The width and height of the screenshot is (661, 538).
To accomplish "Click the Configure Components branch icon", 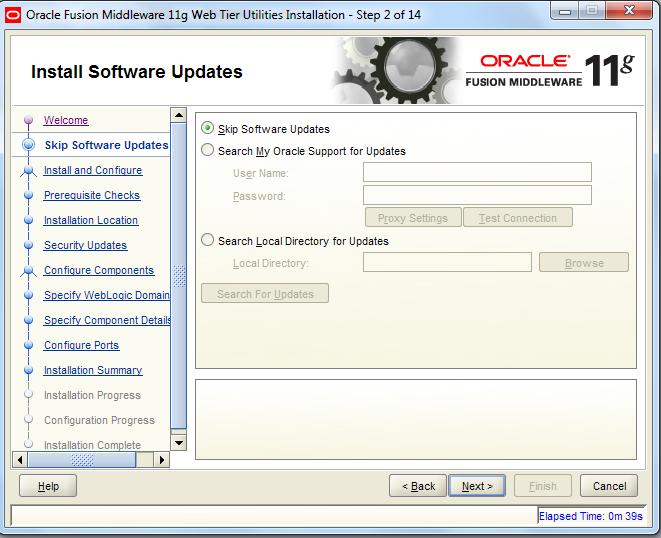I will click(x=28, y=271).
